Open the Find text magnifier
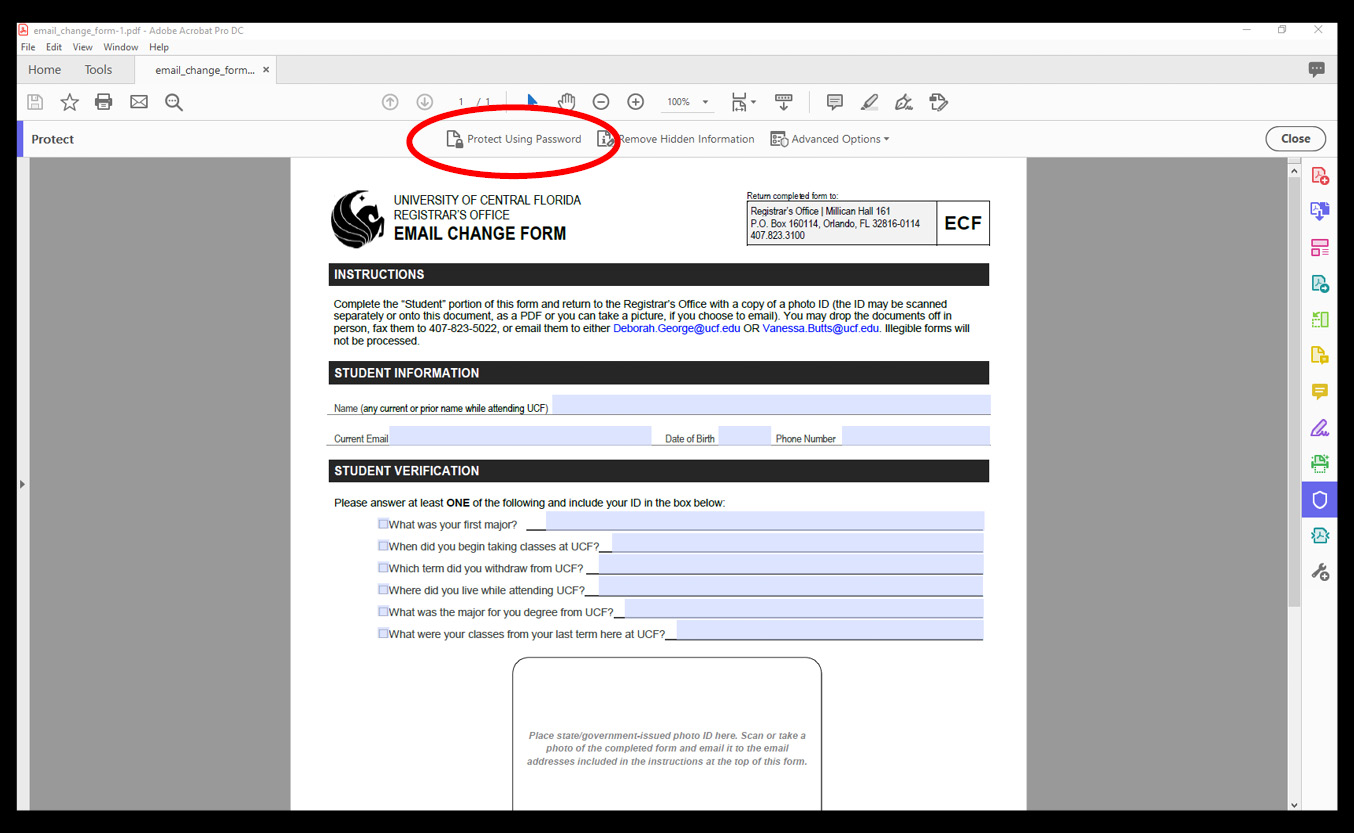 pos(174,102)
